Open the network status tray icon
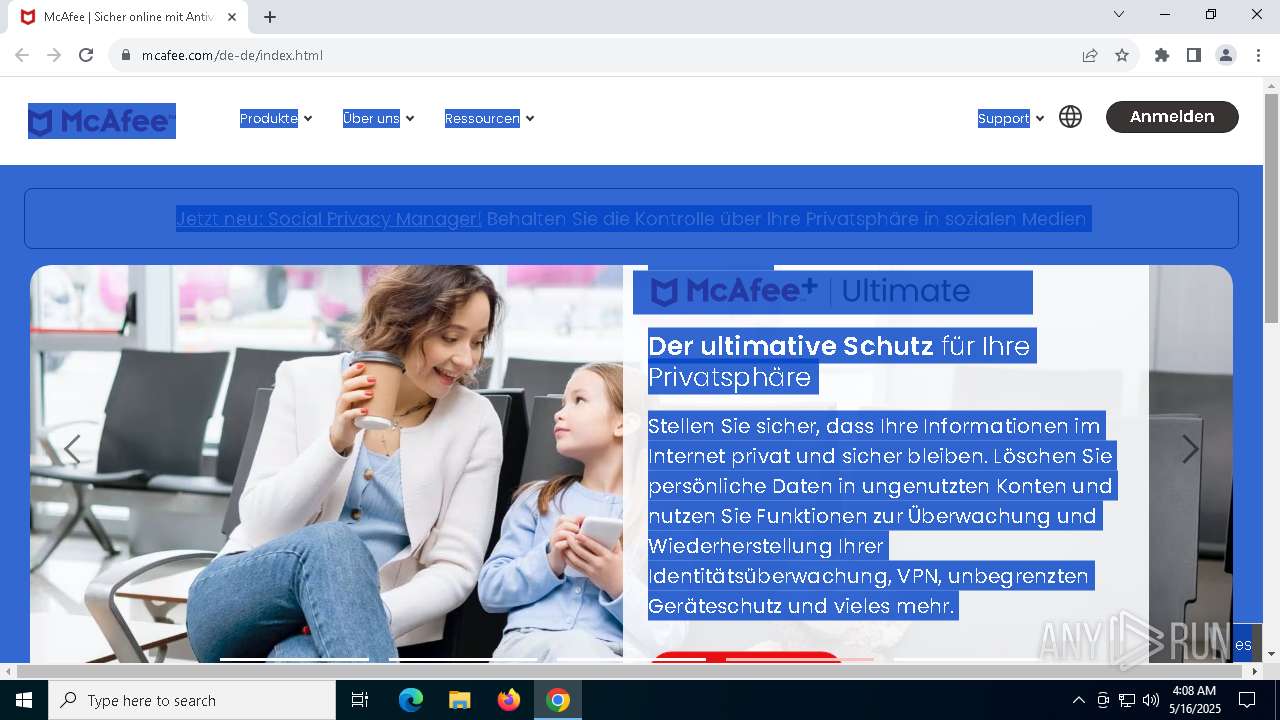Image resolution: width=1280 pixels, height=720 pixels. point(1127,700)
